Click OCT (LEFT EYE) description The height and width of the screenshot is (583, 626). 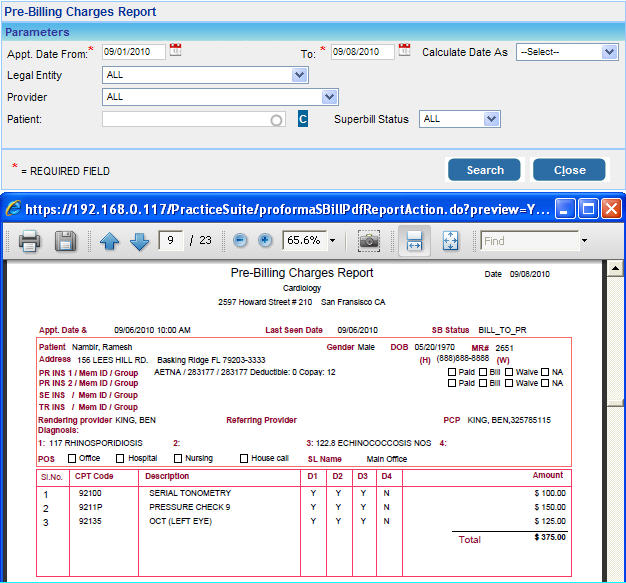tap(180, 521)
